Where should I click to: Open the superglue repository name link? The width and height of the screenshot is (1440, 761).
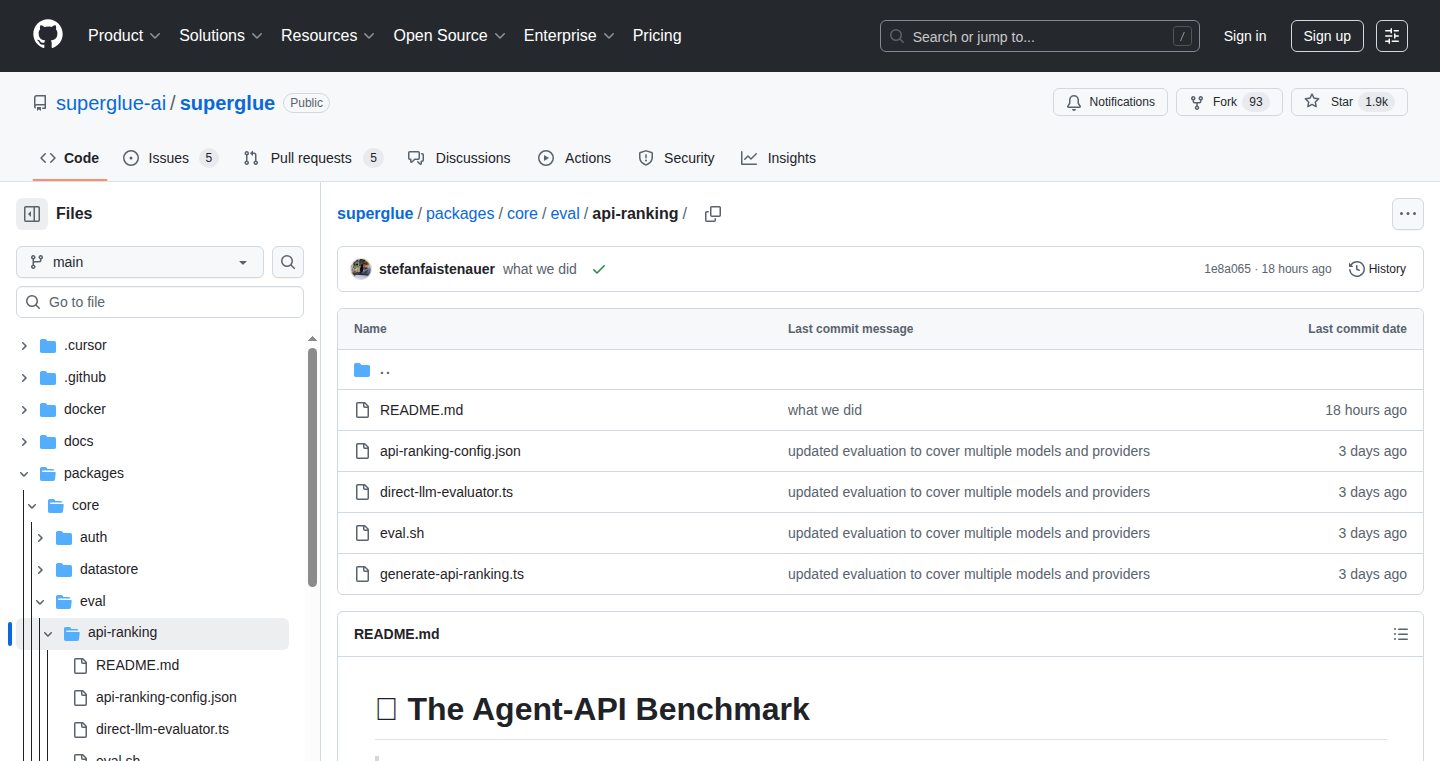pos(227,103)
